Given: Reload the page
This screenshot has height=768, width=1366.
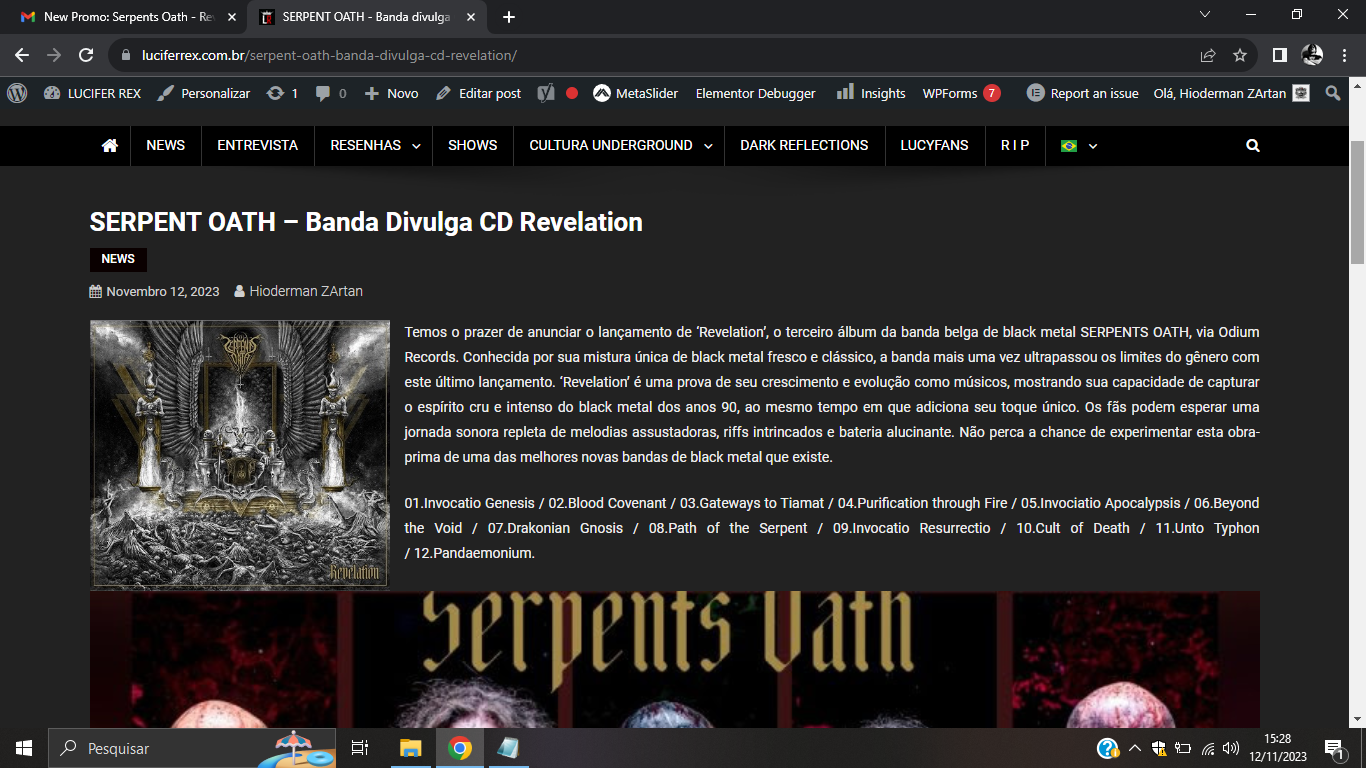Looking at the screenshot, I should click(x=86, y=55).
